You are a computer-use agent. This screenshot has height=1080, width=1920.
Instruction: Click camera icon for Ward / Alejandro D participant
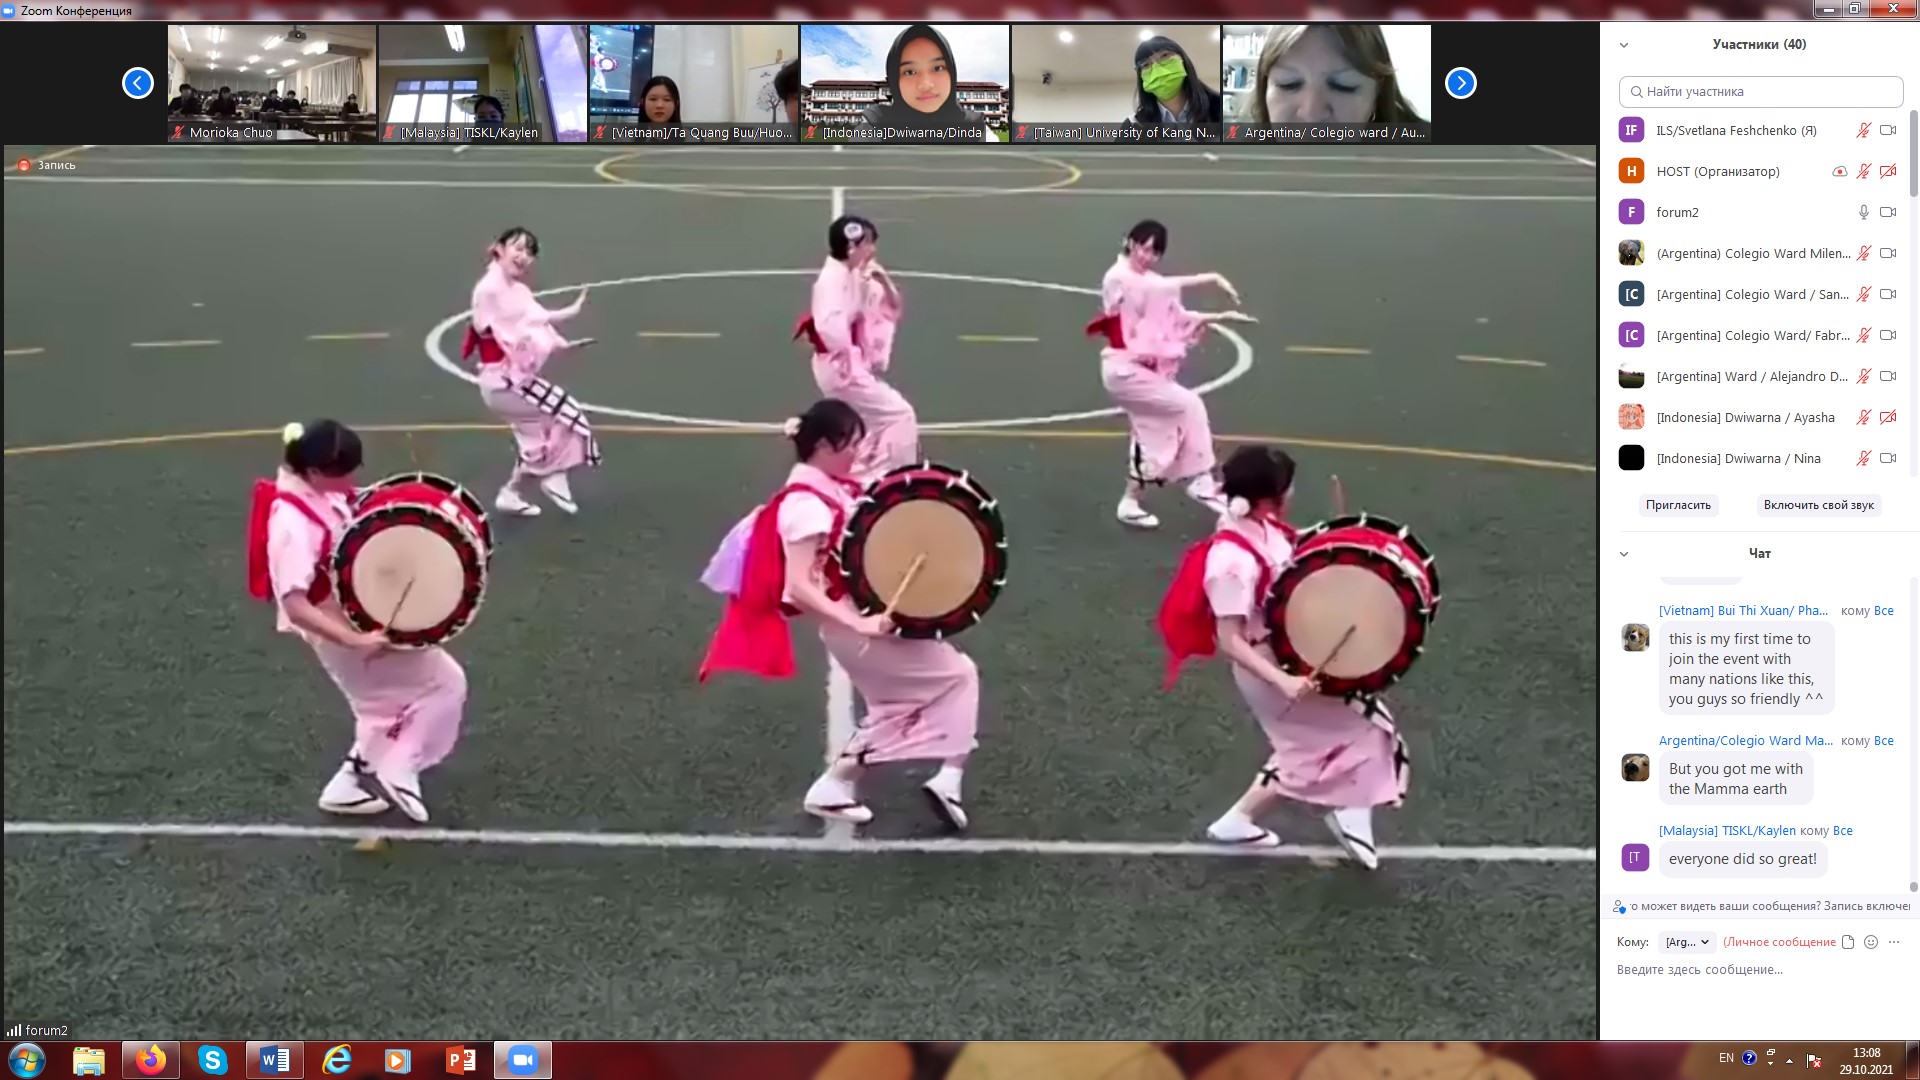point(1888,376)
